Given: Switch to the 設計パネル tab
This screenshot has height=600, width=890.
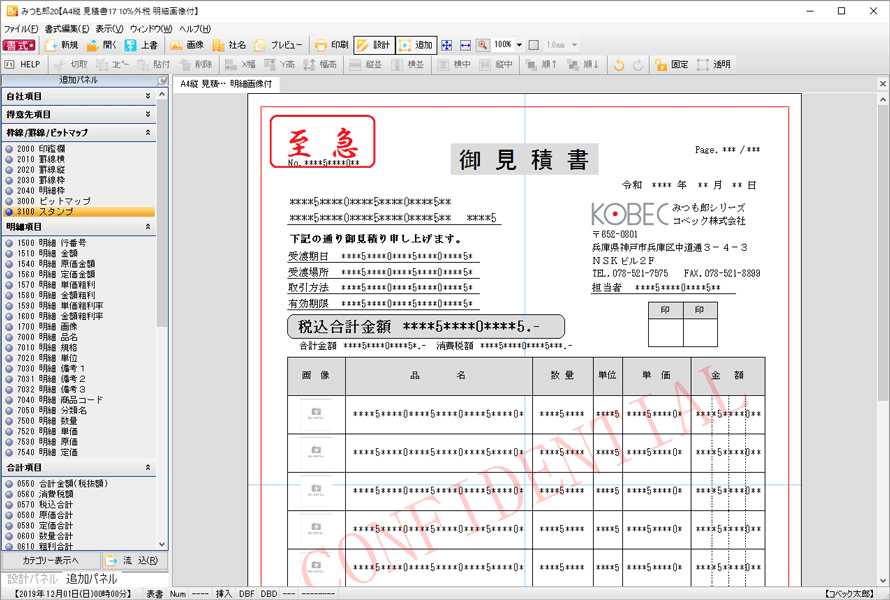Looking at the screenshot, I should tap(32, 579).
